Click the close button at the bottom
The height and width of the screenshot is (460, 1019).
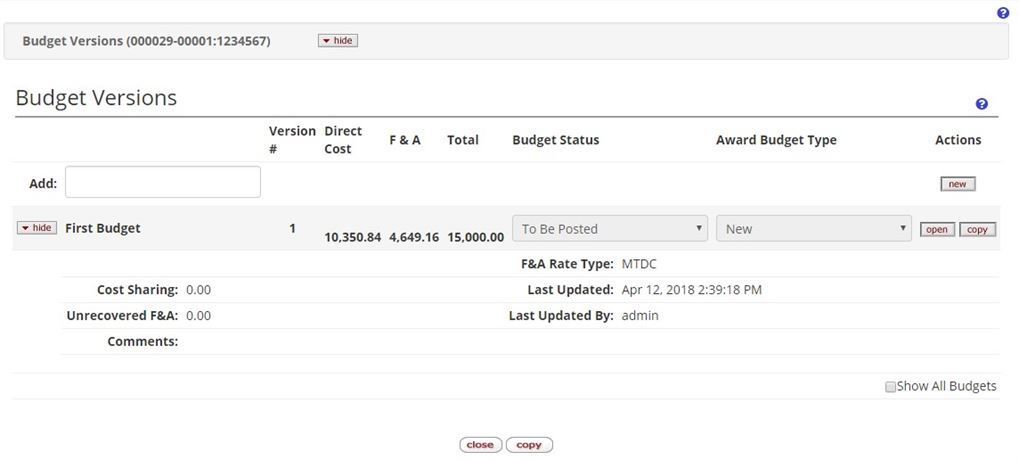click(x=480, y=445)
